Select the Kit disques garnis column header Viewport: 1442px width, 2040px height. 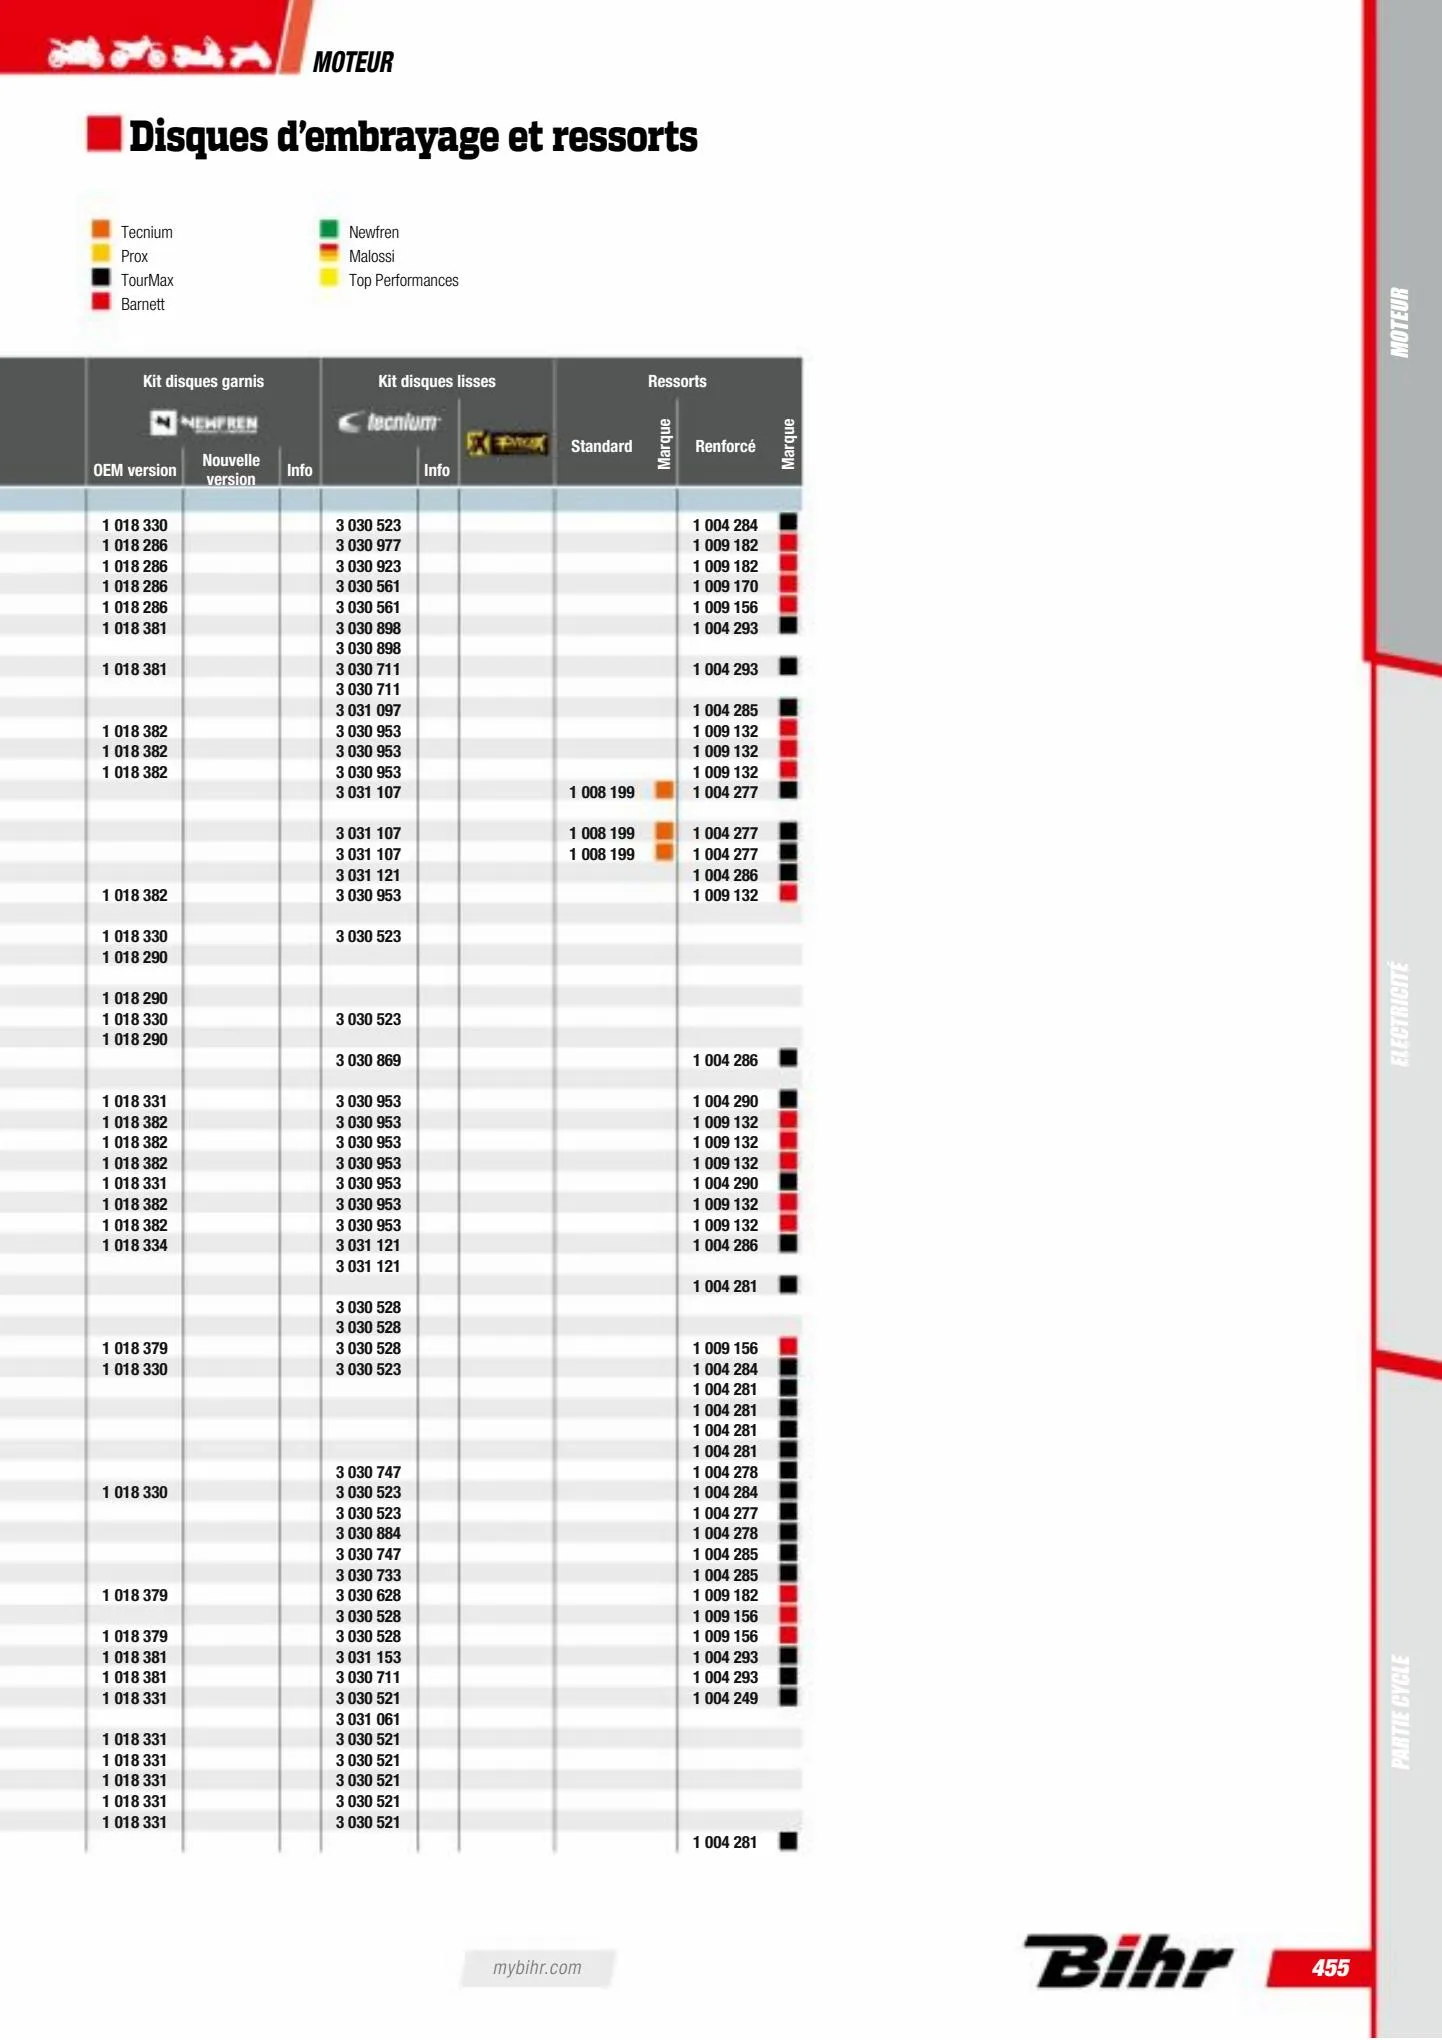pos(203,381)
